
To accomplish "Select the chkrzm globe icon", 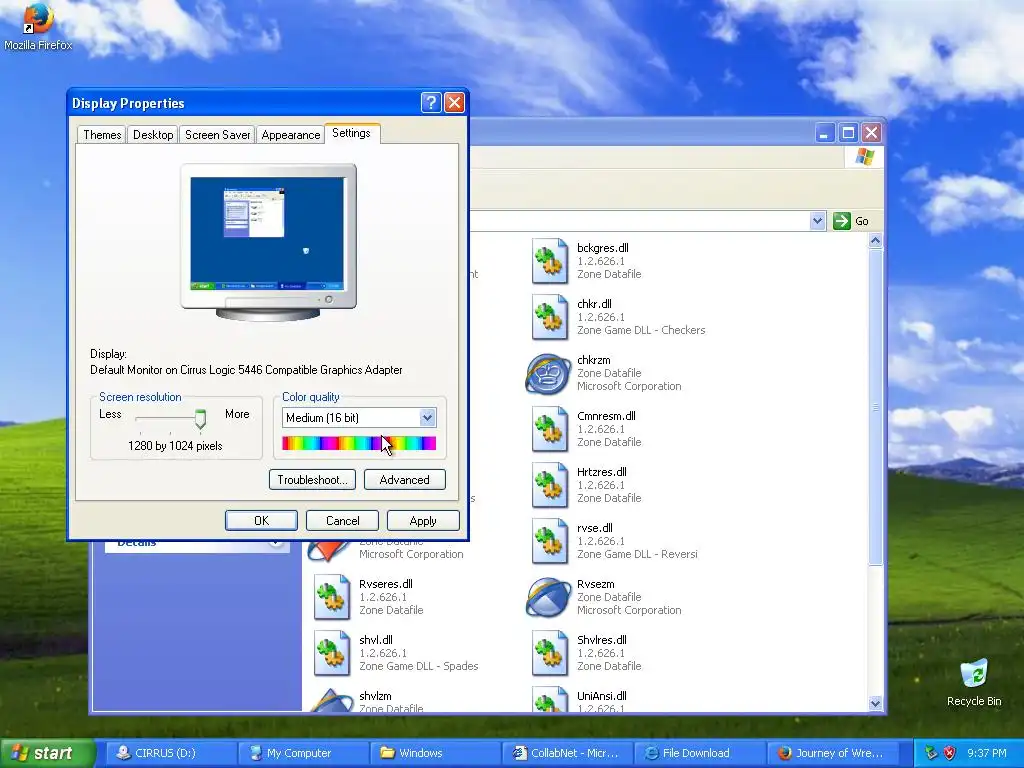I will (x=548, y=374).
